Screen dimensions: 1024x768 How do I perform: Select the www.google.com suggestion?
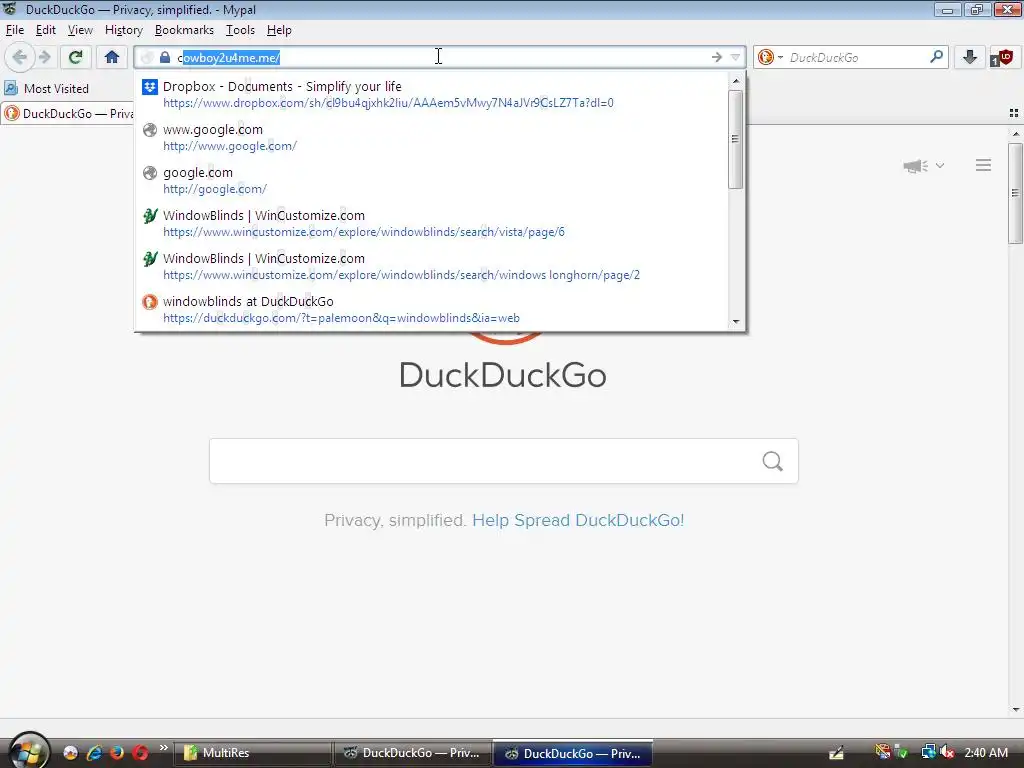point(431,137)
